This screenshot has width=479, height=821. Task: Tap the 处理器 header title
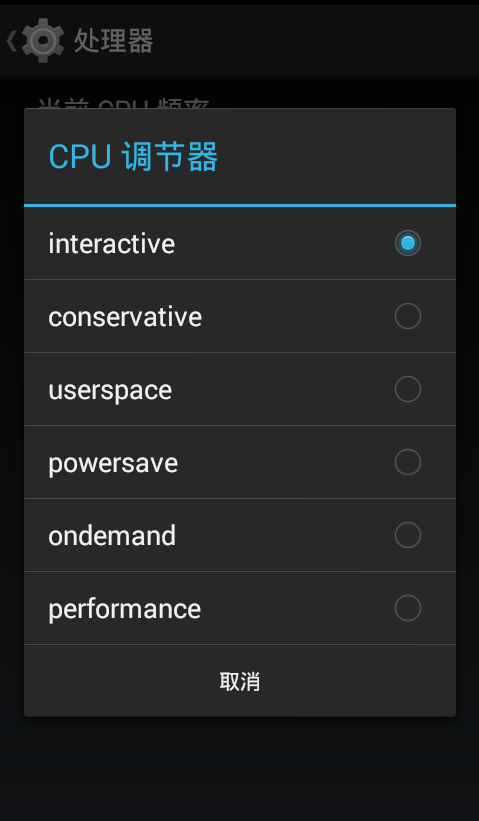tap(113, 41)
